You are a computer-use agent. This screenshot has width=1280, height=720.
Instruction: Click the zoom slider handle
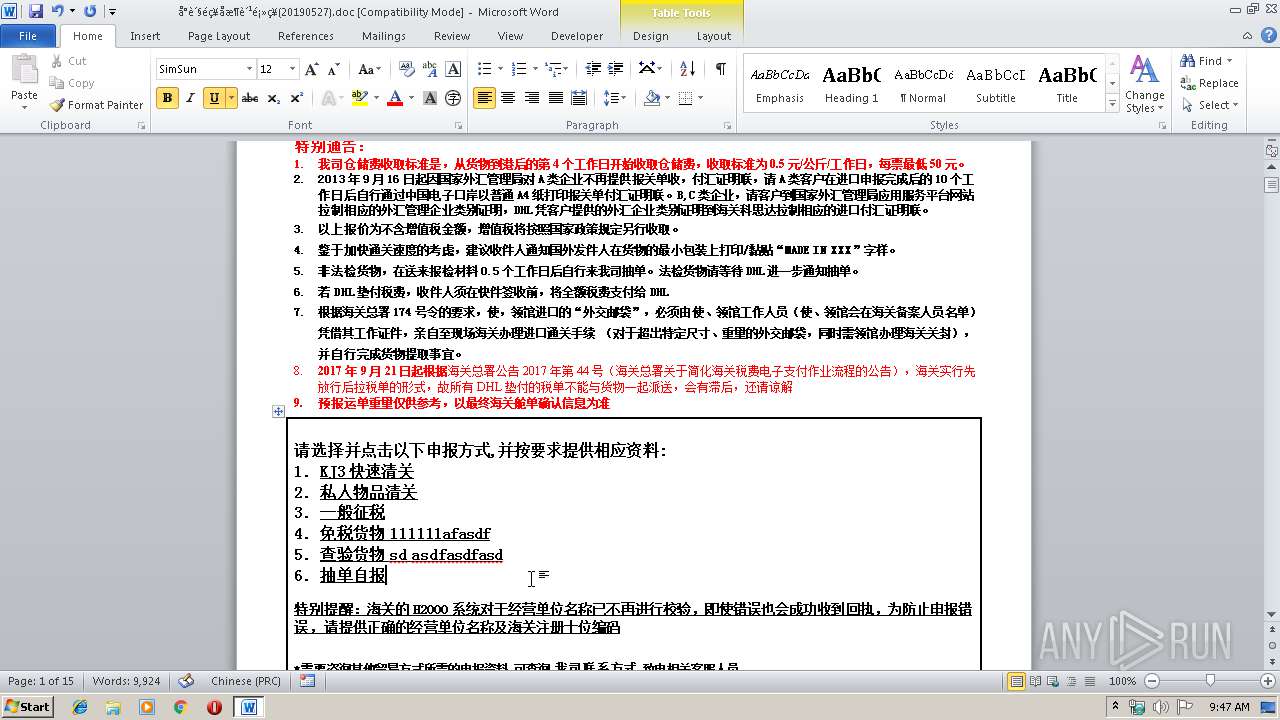(x=1210, y=681)
